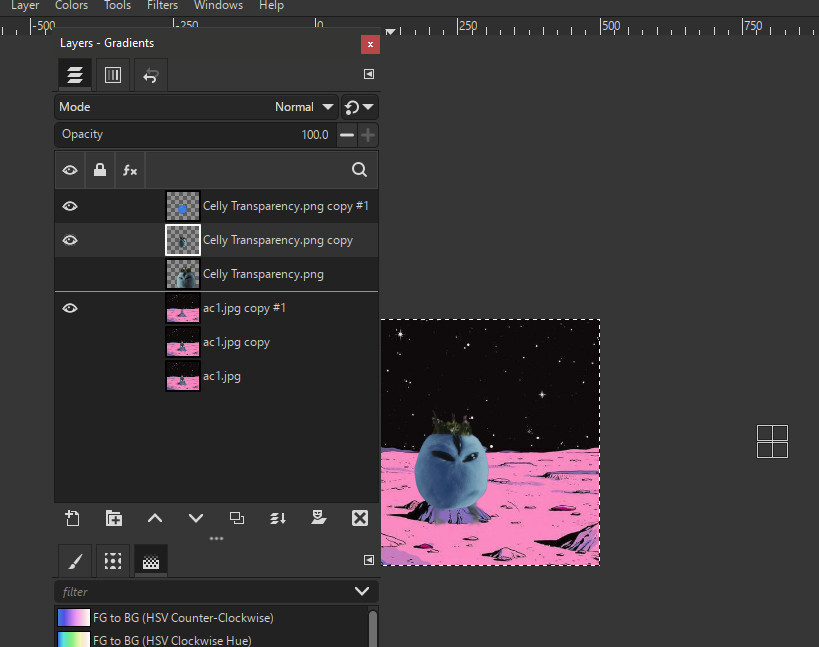Select the ac1.jpg copy layer name
The width and height of the screenshot is (819, 647).
point(237,342)
